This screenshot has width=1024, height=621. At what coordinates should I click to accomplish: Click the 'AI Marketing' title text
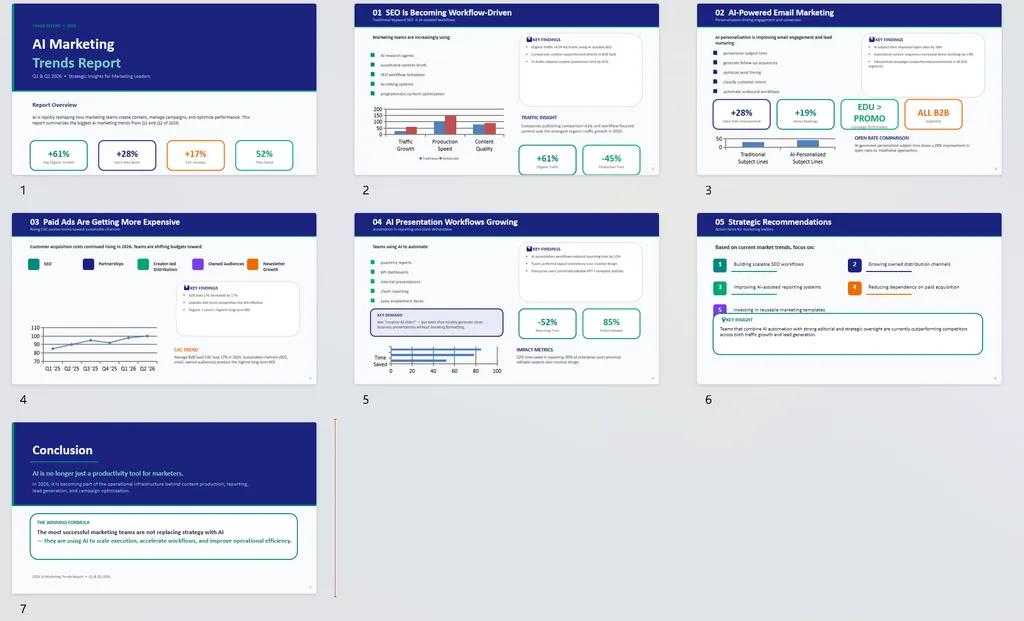click(73, 44)
